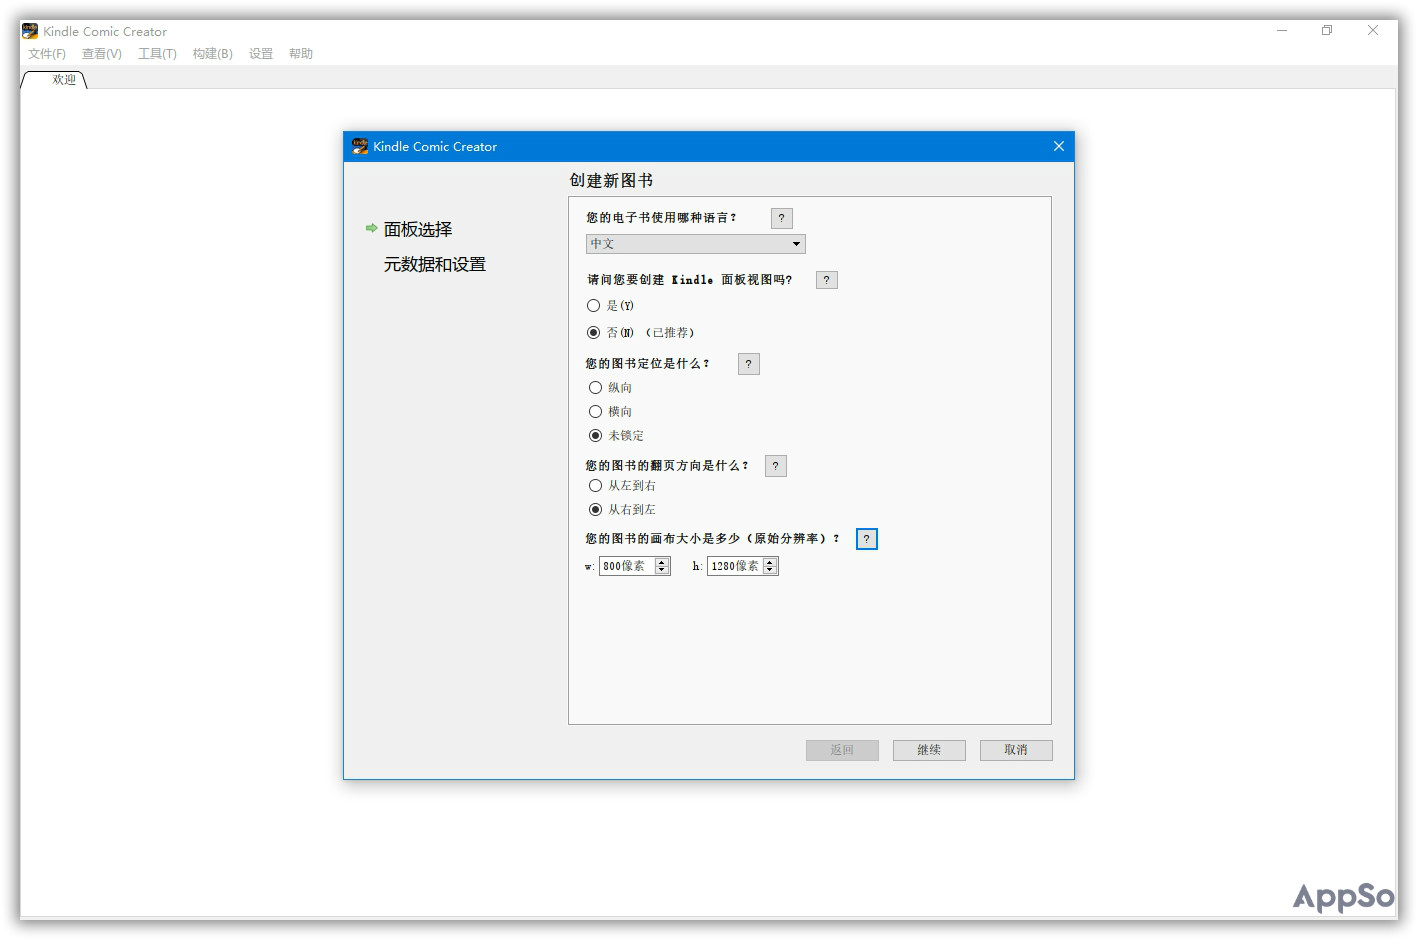Increase the width value with its stepper
The image size is (1418, 940).
[661, 561]
